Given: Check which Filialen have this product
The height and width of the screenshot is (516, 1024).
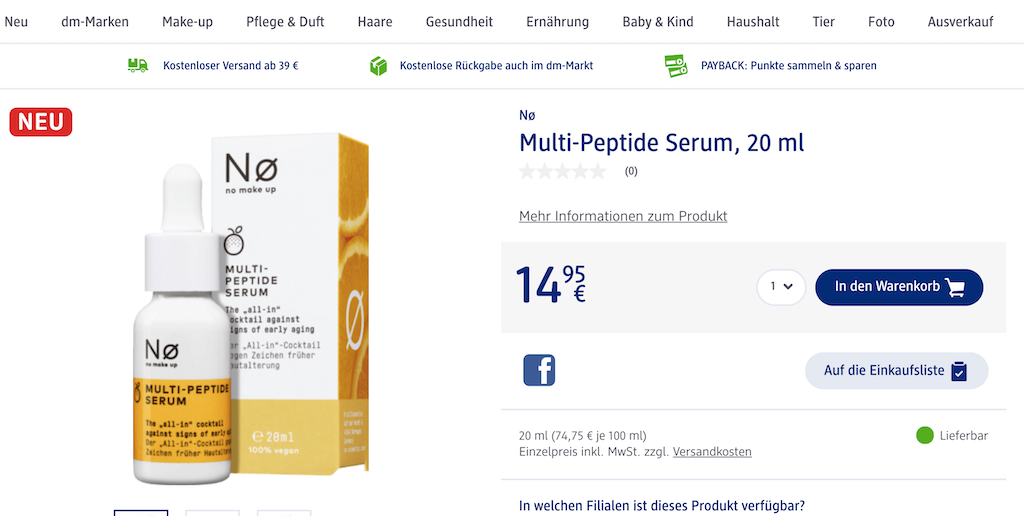Looking at the screenshot, I should pyautogui.click(x=662, y=506).
